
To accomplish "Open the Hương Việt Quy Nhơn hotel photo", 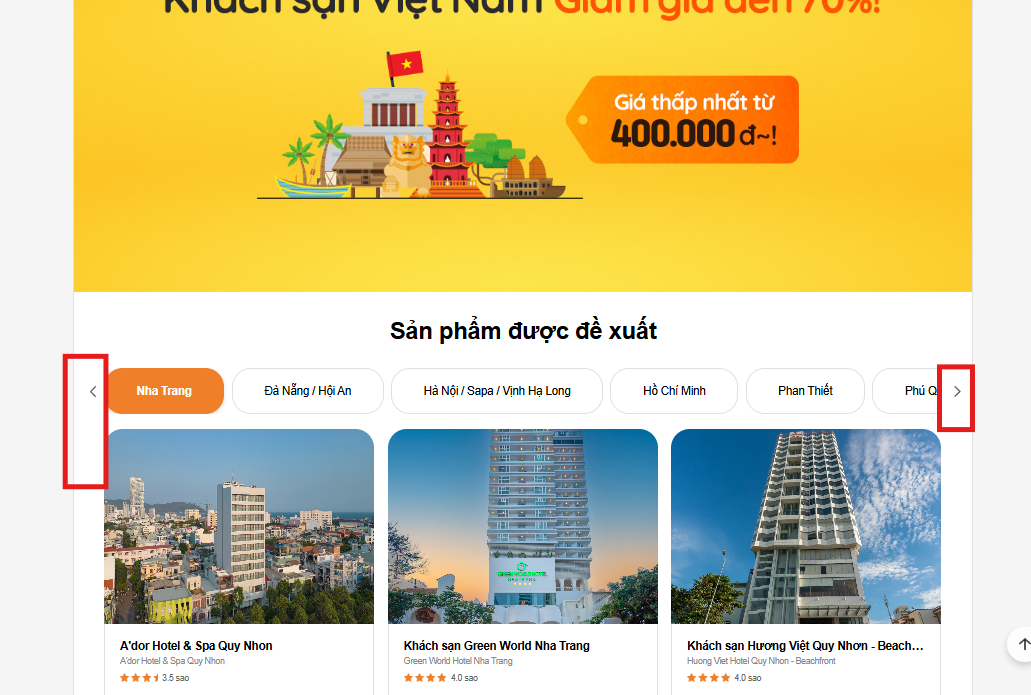I will (805, 526).
